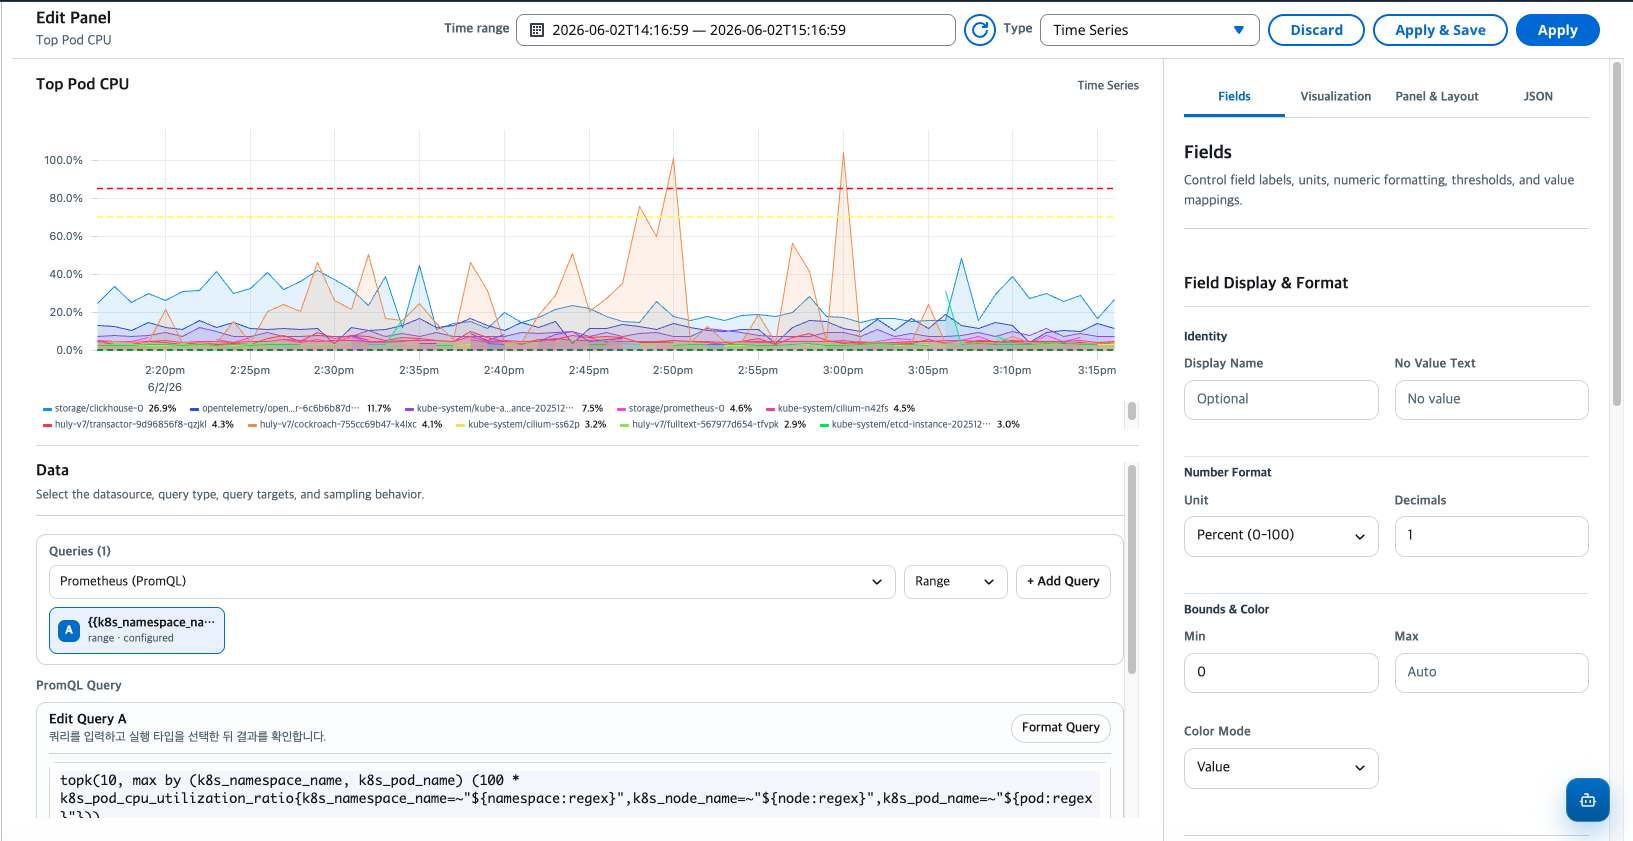Screen dimensions: 1633x841
Task: Click the Display Name input field
Action: pyautogui.click(x=1281, y=400)
